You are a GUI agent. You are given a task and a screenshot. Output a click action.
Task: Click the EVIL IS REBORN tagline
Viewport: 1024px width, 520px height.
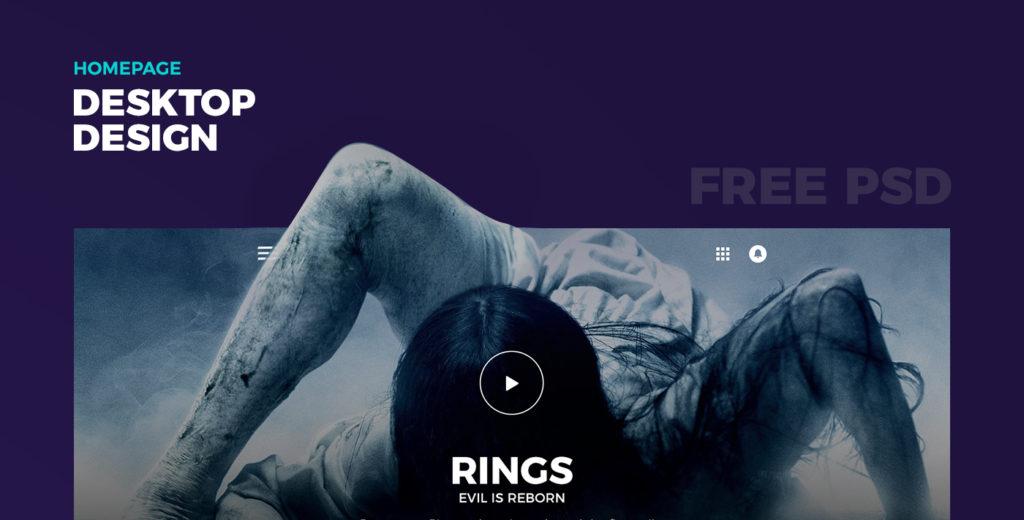point(512,498)
